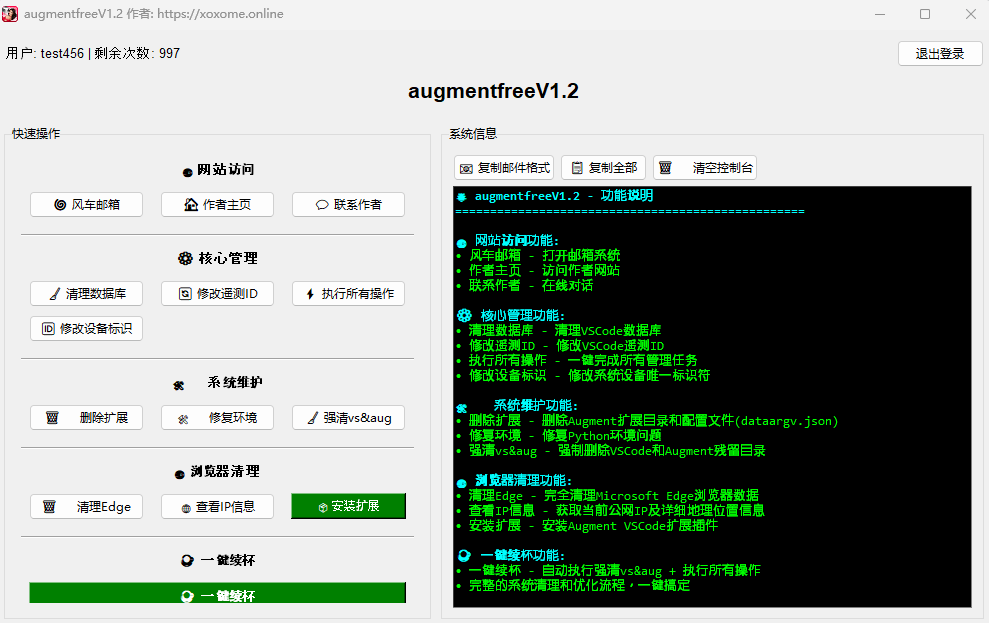Select console line '修改设备标识 - 修改系统设备唯一标识符'
This screenshot has height=623, width=989.
pyautogui.click(x=590, y=375)
